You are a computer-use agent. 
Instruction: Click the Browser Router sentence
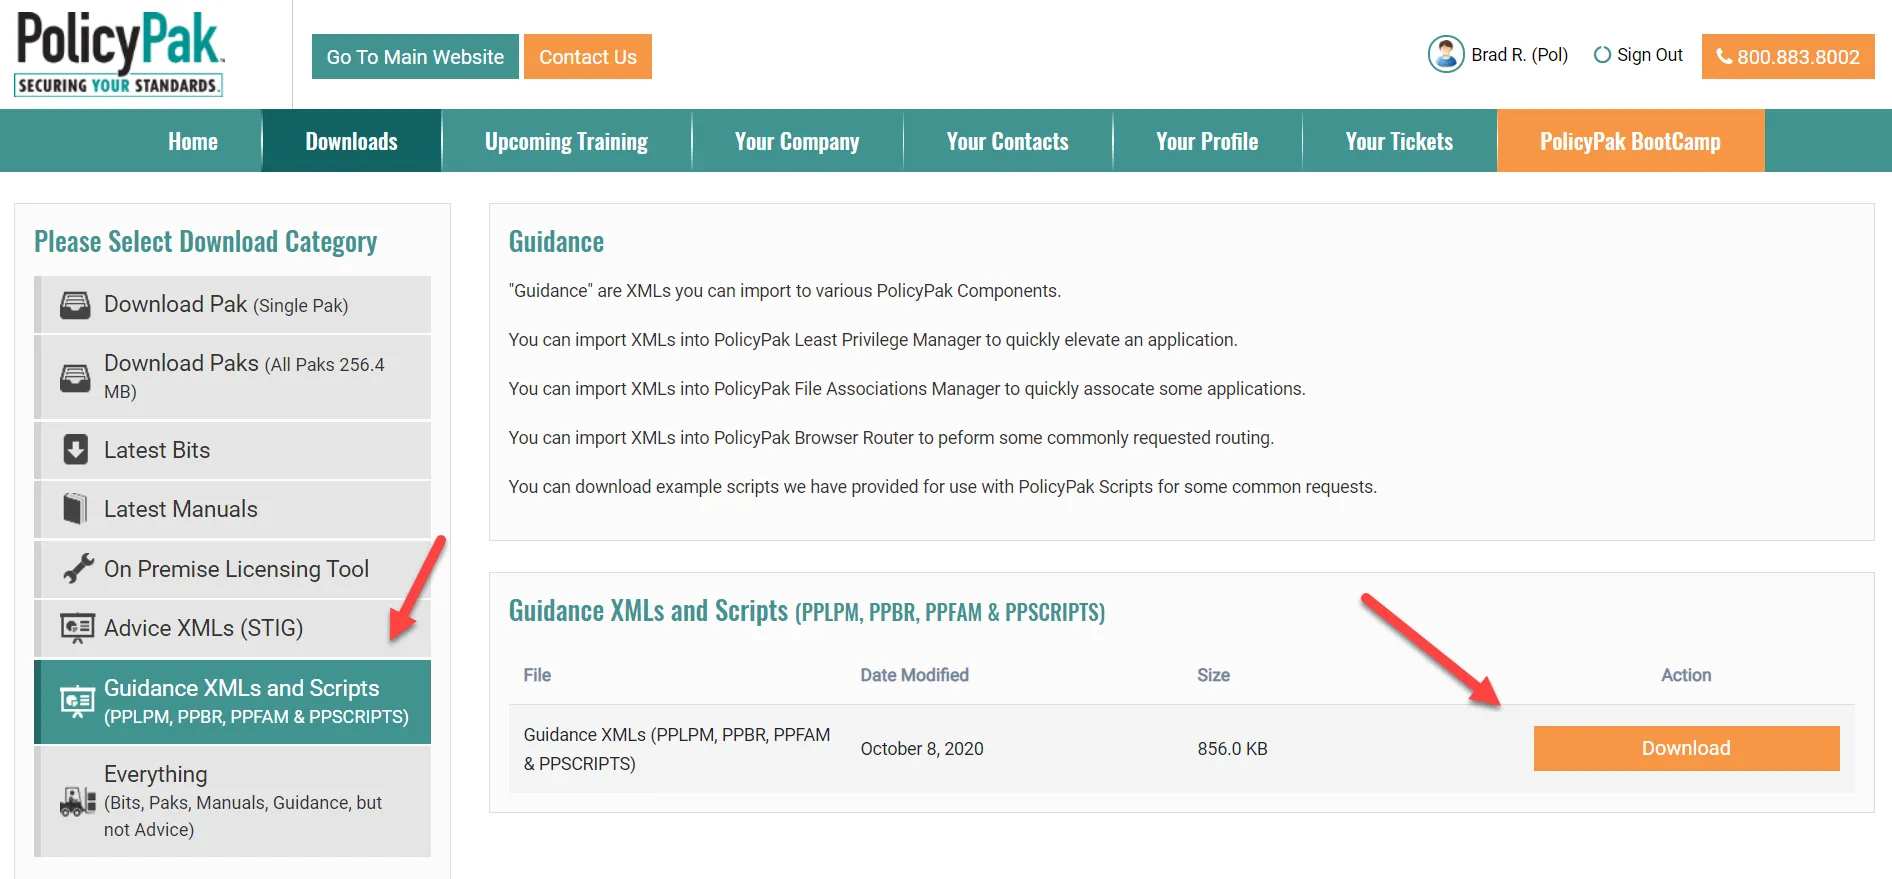891,438
